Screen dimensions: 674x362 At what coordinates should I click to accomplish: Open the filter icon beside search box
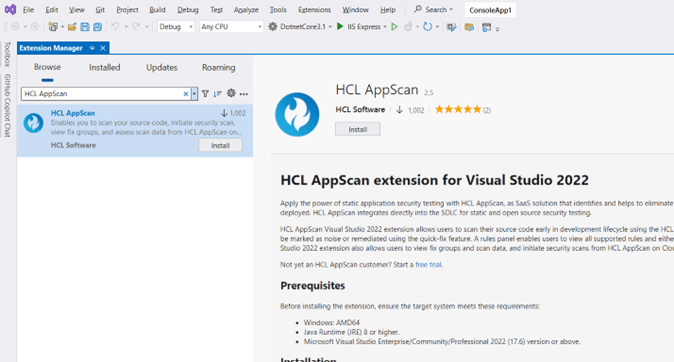pyautogui.click(x=205, y=94)
